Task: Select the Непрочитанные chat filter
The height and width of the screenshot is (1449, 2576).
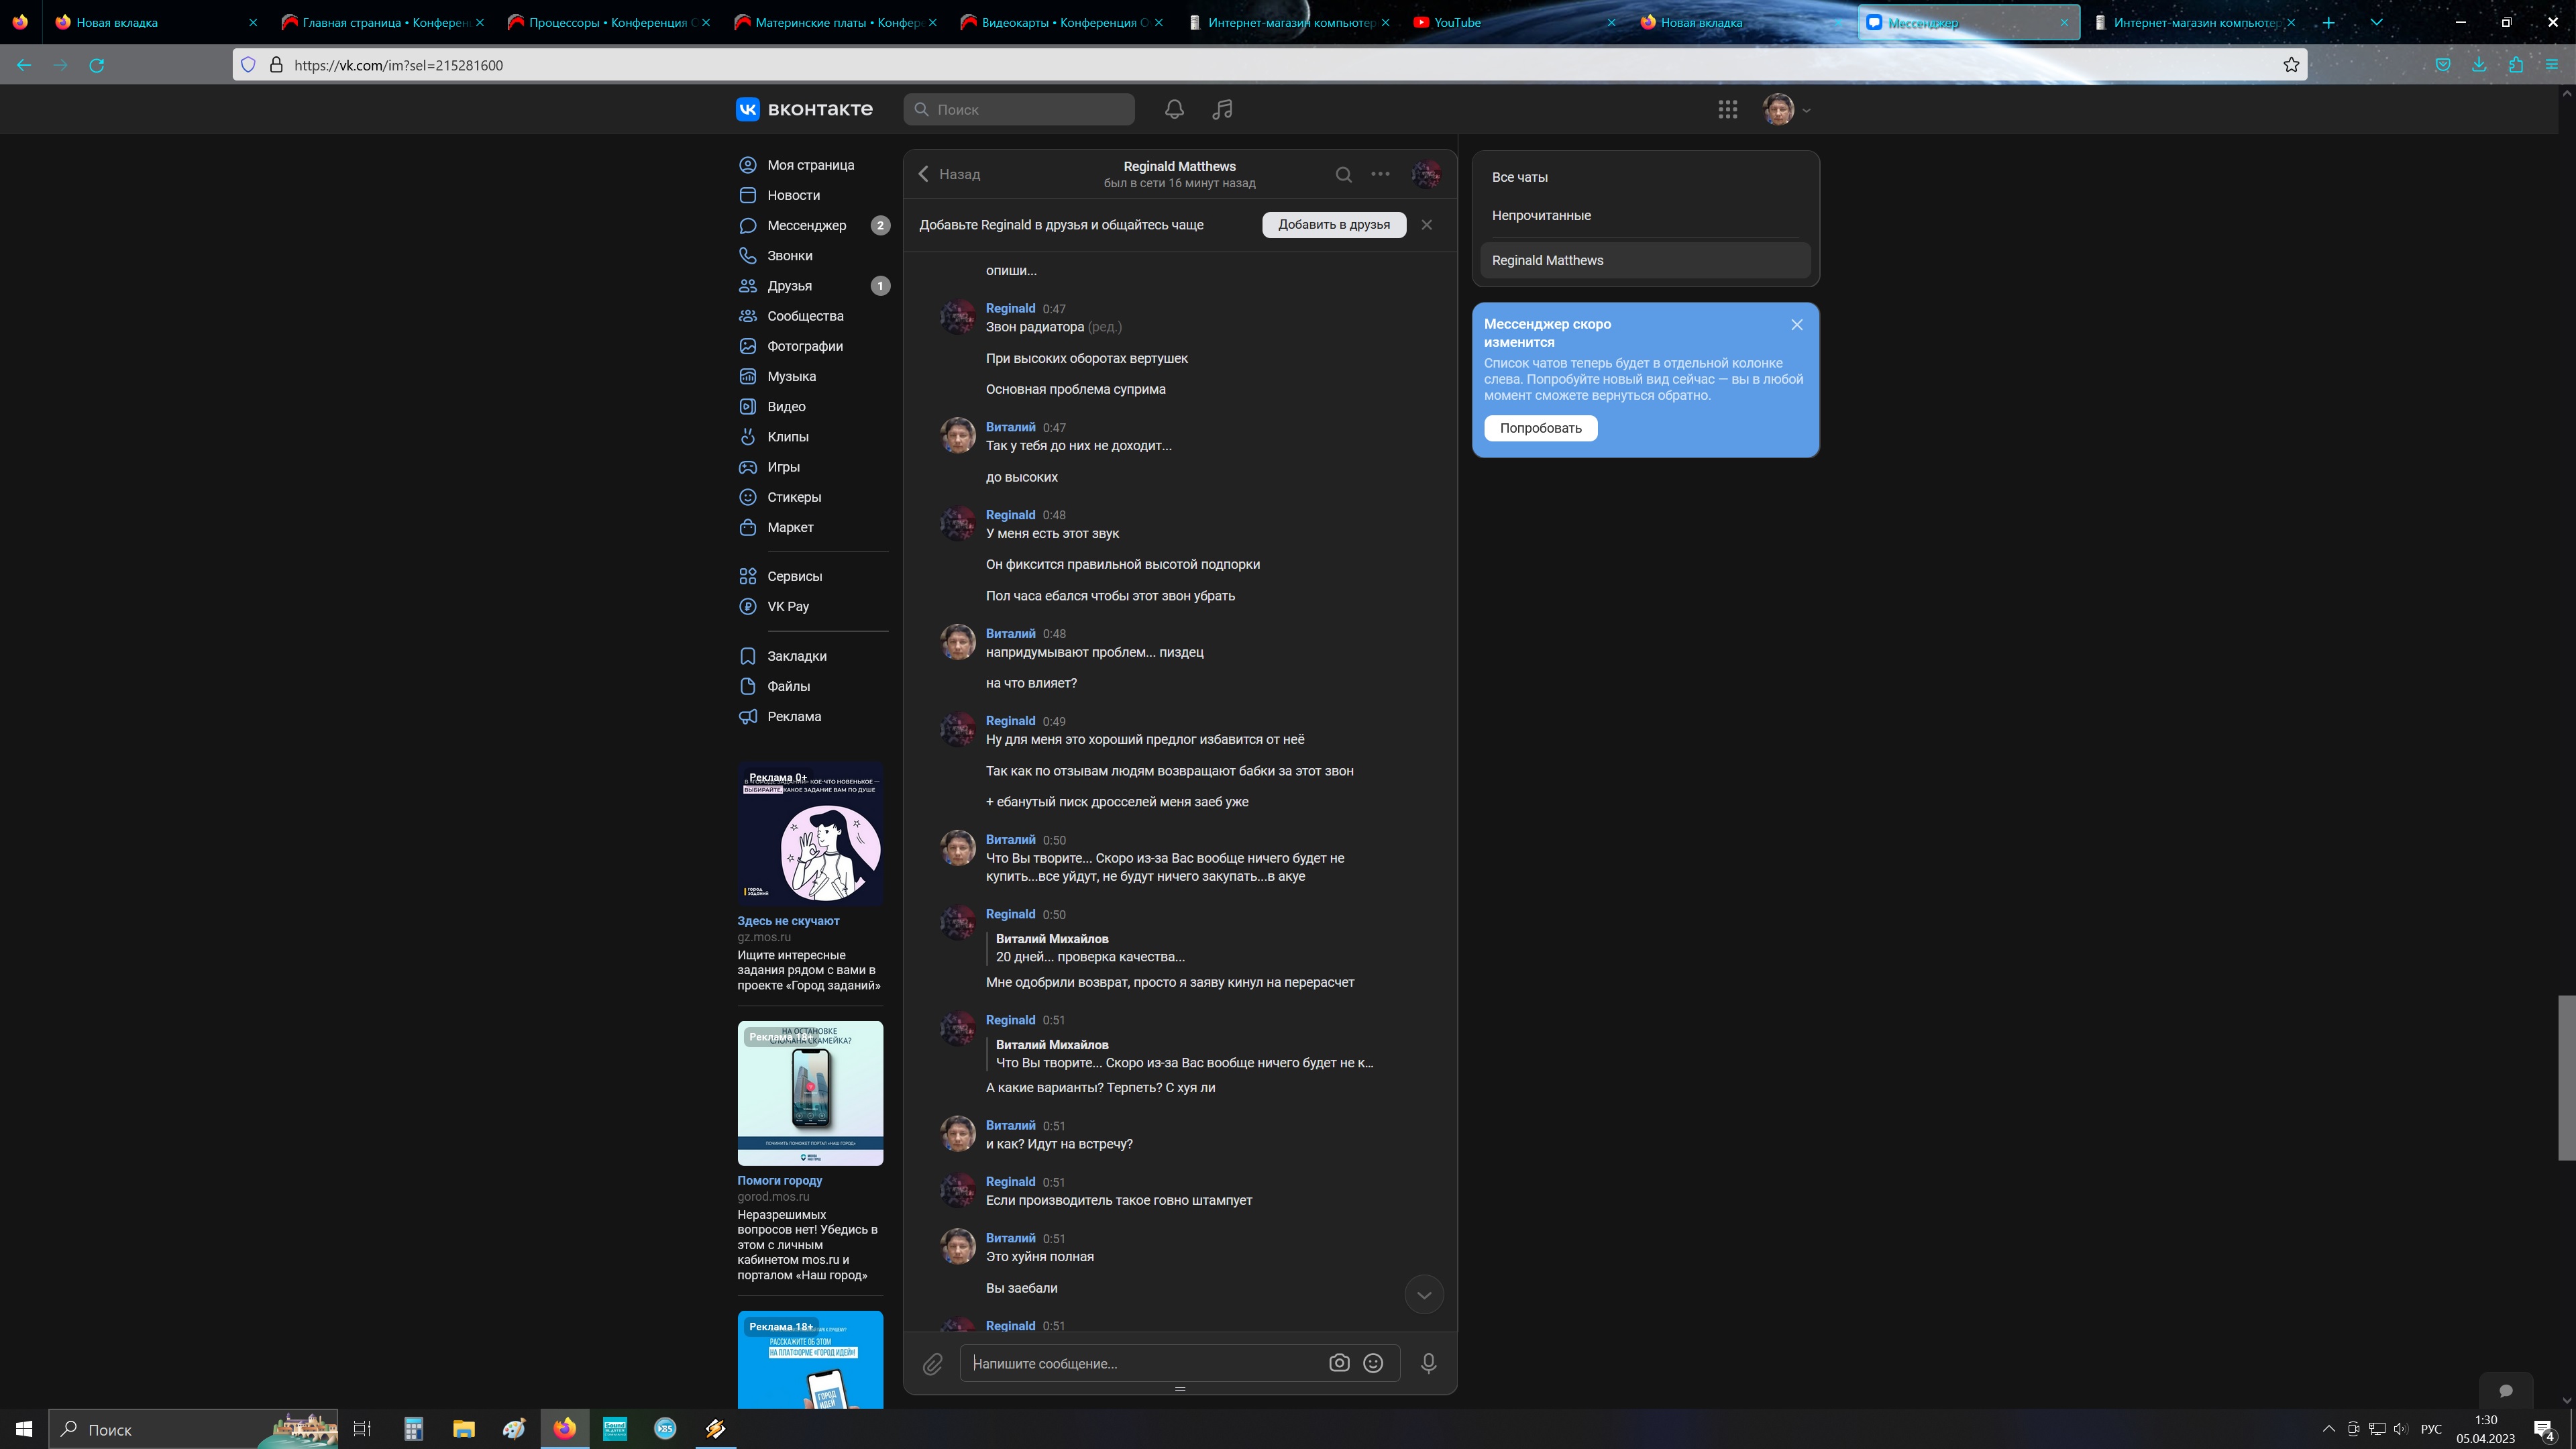Action: [x=1541, y=215]
